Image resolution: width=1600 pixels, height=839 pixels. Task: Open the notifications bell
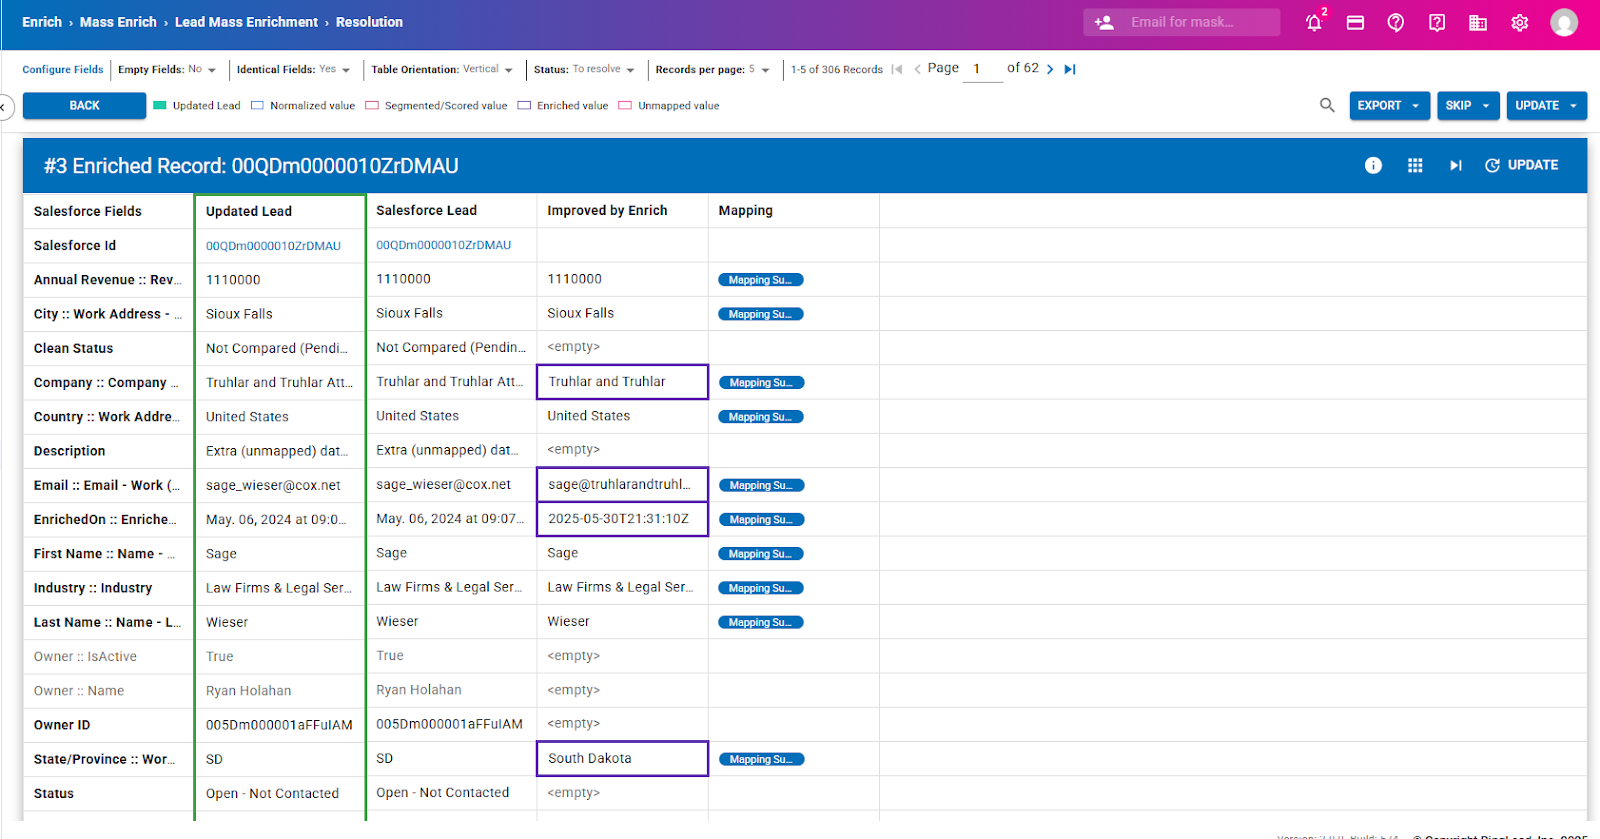click(1314, 22)
